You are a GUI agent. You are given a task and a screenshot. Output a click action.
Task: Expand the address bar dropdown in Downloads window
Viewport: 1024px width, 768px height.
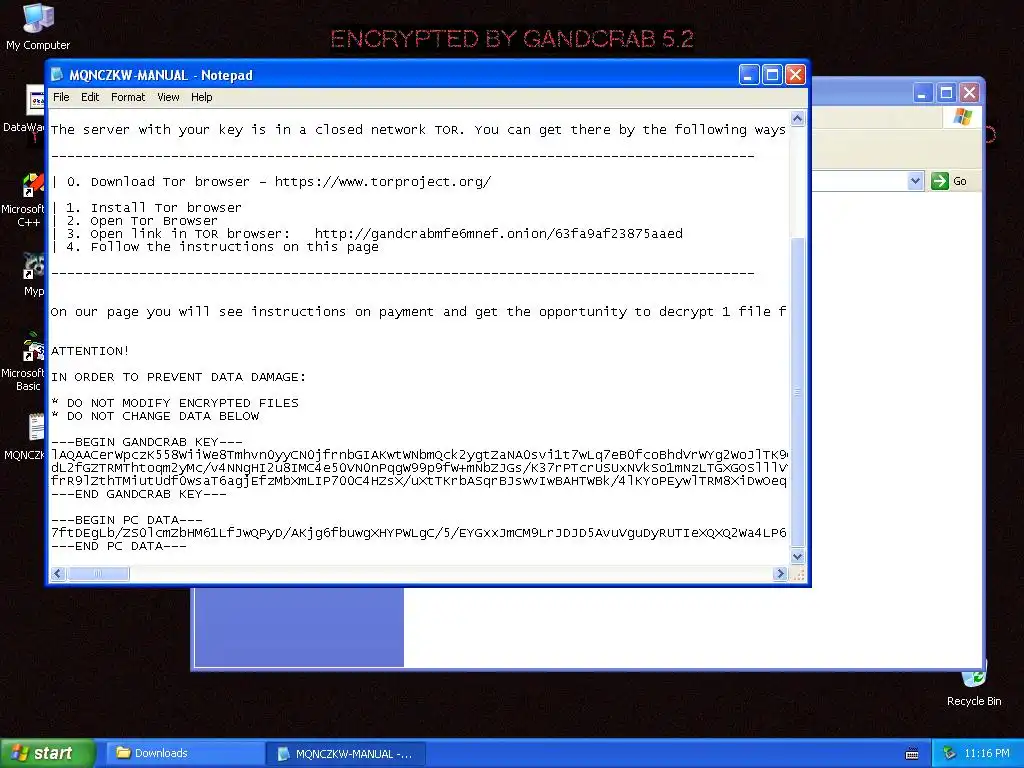(915, 181)
